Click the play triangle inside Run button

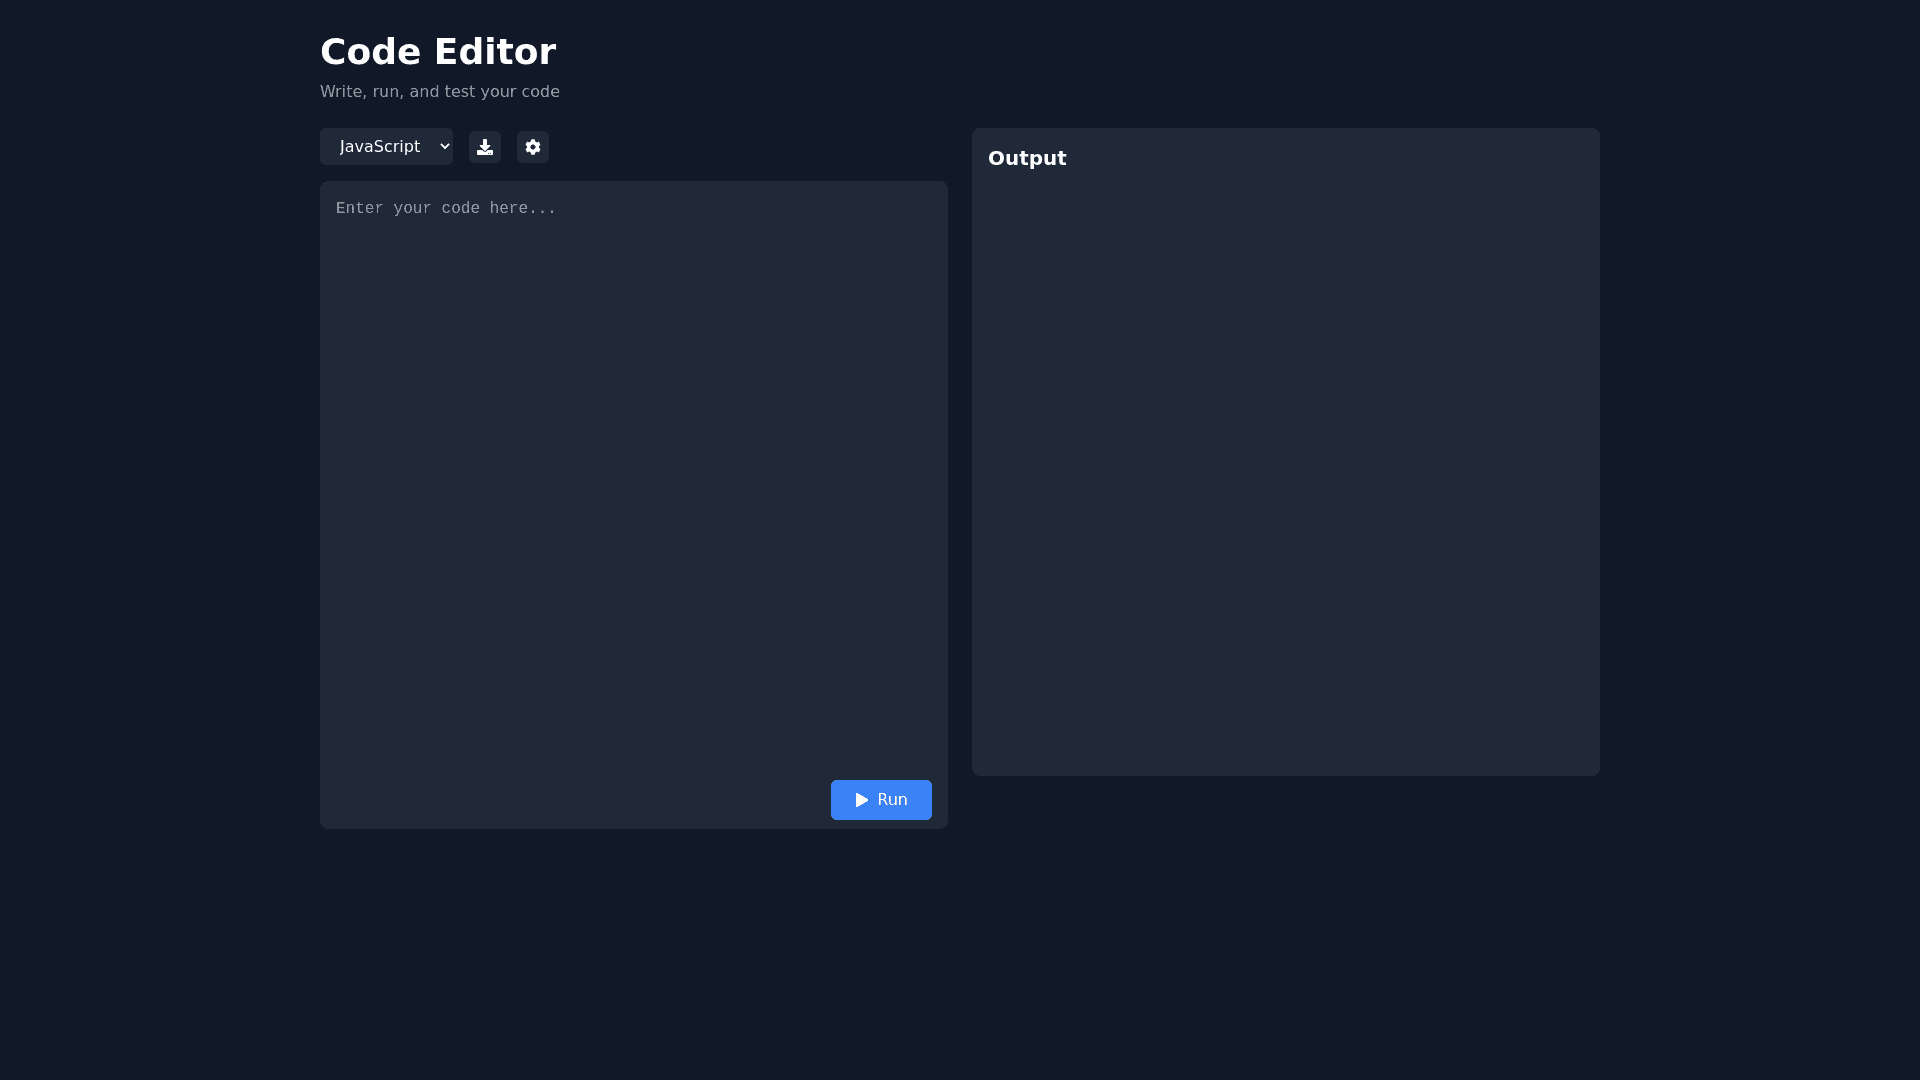pos(861,800)
